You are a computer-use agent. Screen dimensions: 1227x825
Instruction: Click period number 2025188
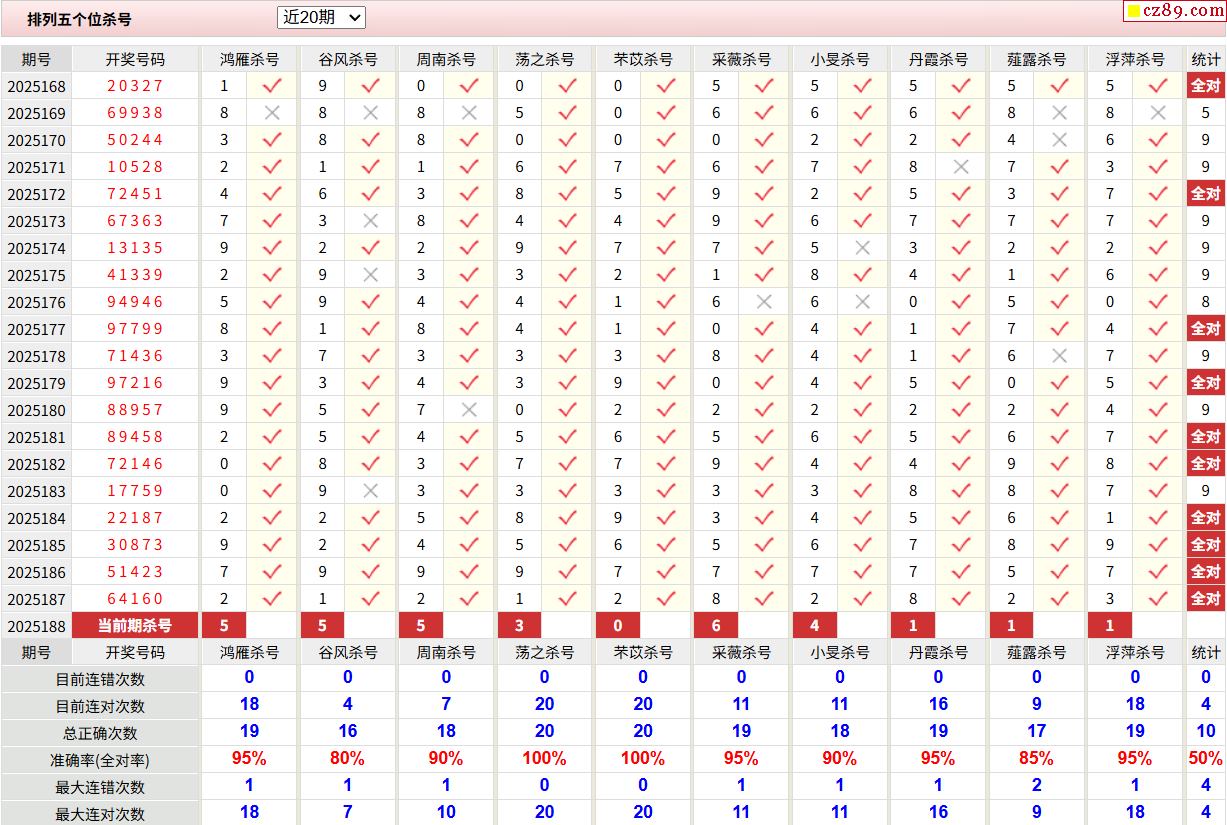[36, 627]
